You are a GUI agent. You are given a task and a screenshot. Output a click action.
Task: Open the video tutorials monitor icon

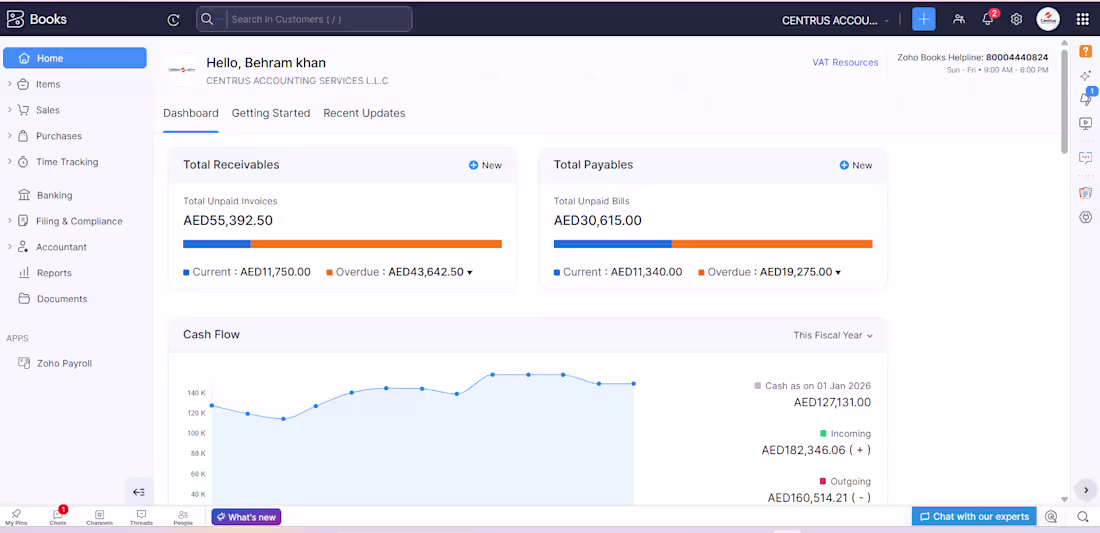[1085, 123]
